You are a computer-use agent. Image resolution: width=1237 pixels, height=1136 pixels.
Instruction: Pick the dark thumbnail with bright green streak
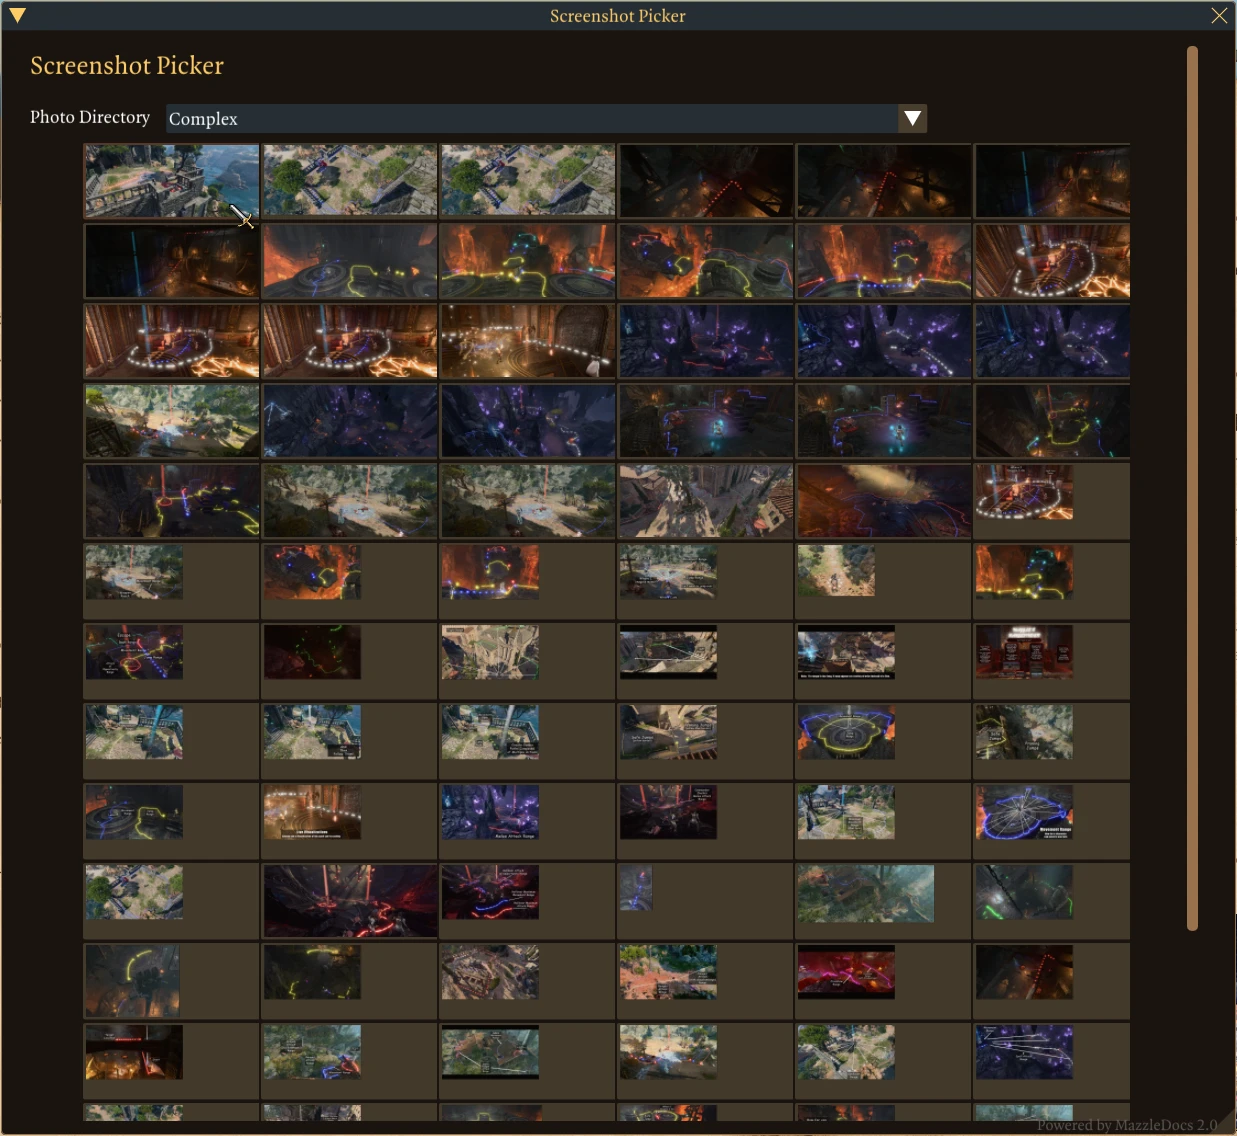[1024, 892]
